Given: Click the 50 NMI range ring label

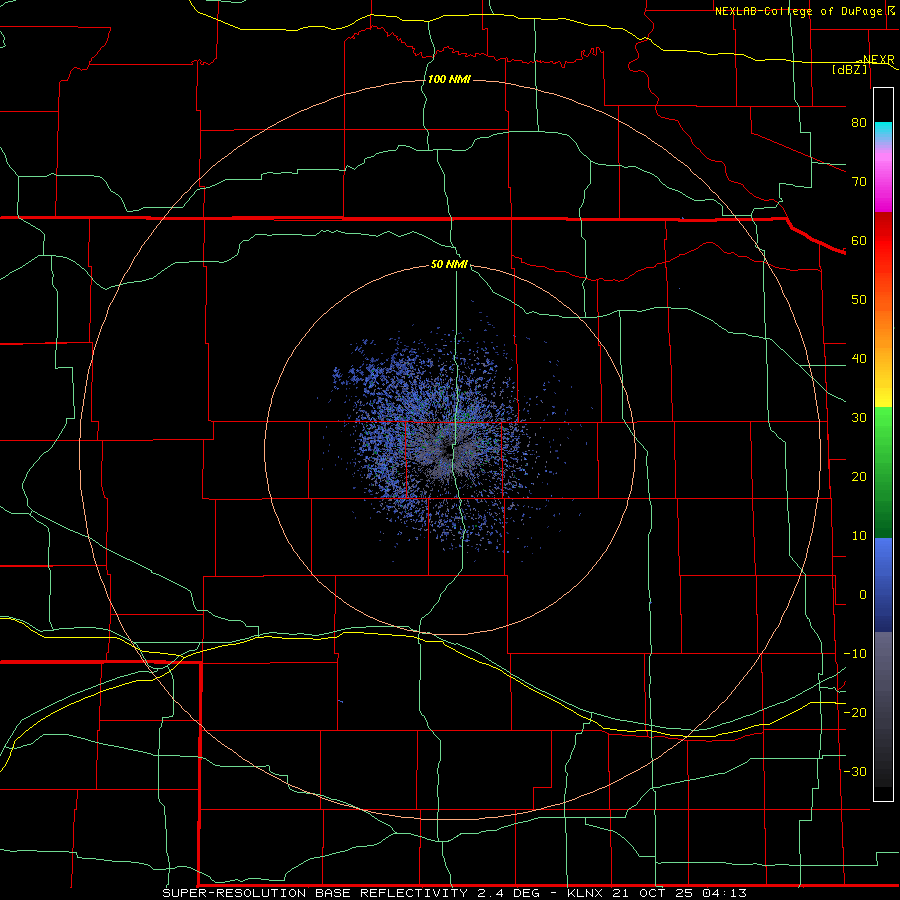Looking at the screenshot, I should click(x=449, y=265).
